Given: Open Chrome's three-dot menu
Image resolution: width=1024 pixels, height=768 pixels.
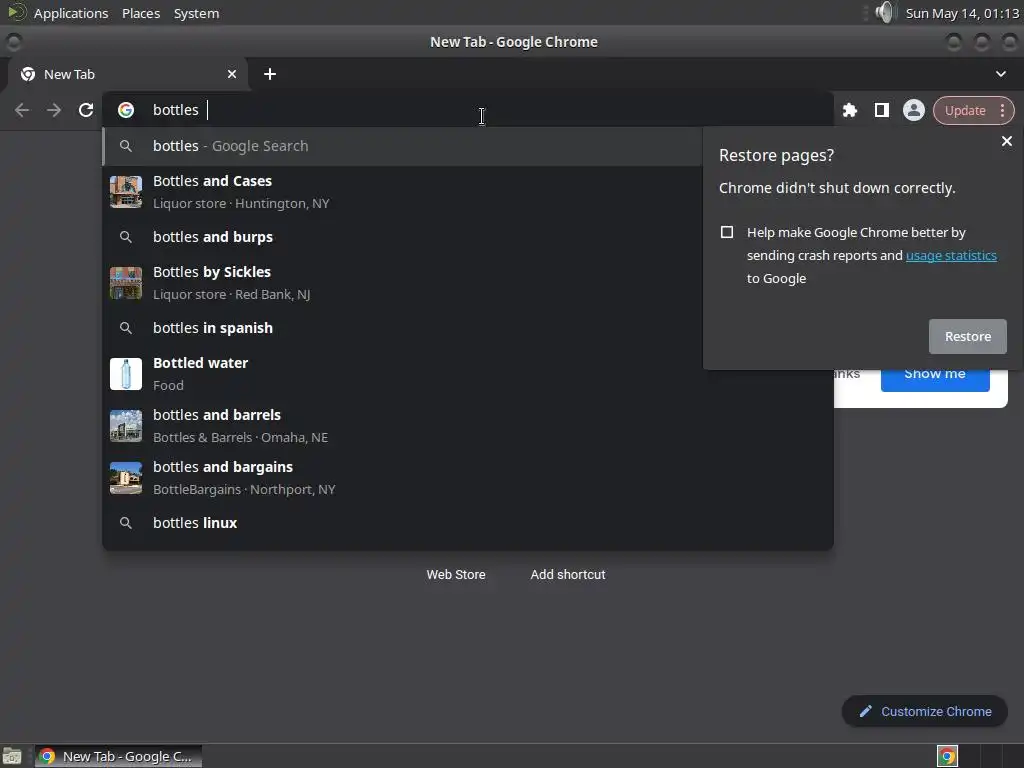Looking at the screenshot, I should [1002, 110].
